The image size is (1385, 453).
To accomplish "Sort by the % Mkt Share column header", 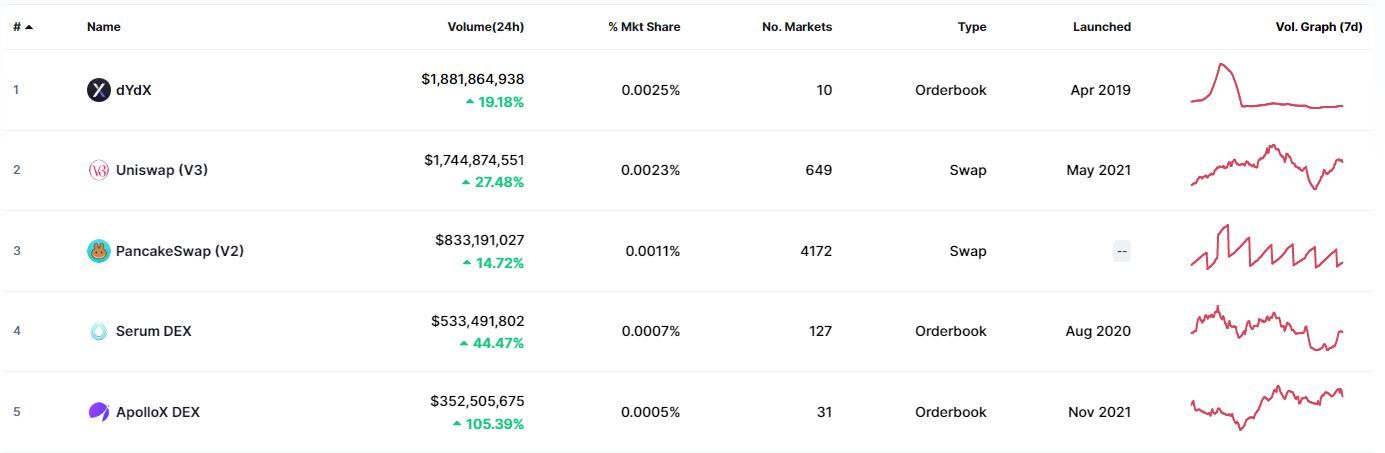I will [644, 27].
